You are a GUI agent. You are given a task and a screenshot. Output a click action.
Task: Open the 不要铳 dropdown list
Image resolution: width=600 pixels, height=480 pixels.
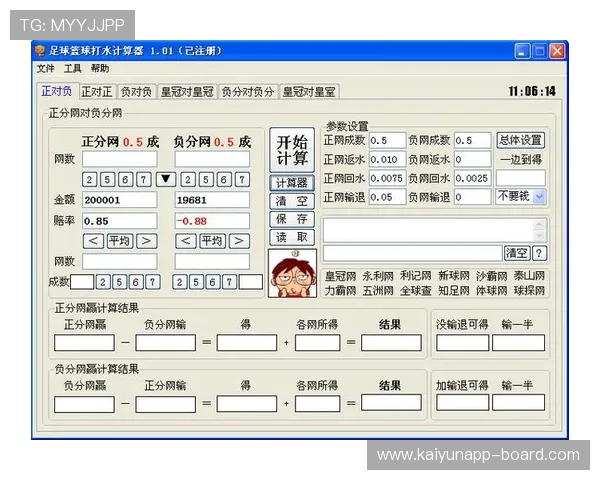540,197
